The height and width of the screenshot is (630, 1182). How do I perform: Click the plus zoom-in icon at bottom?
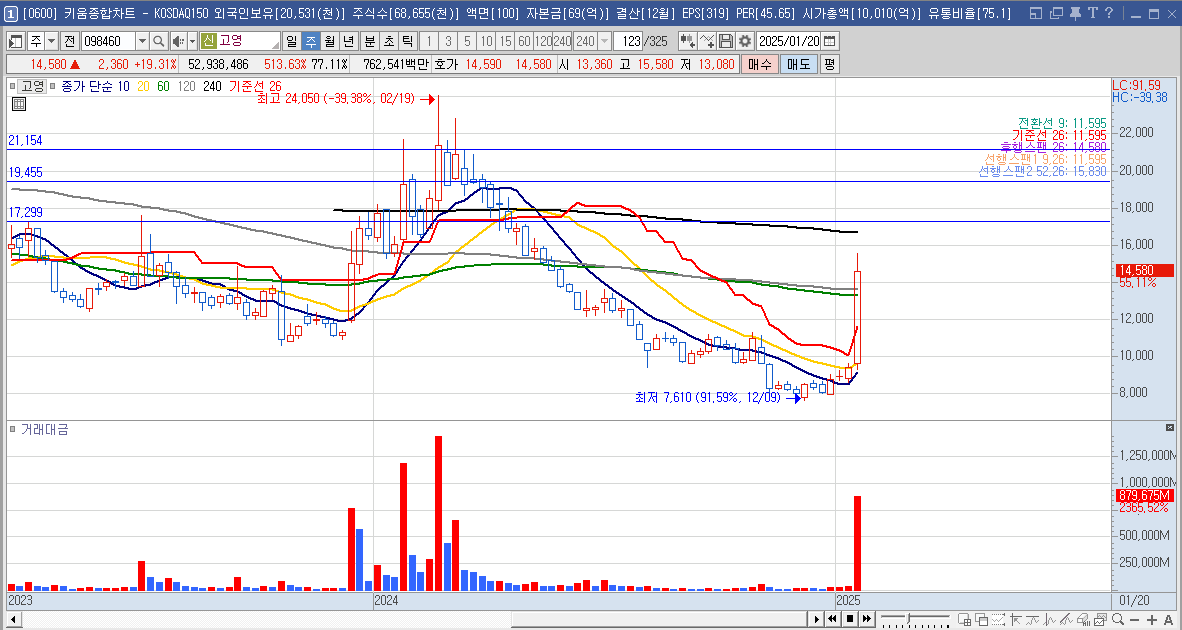pos(1153,619)
